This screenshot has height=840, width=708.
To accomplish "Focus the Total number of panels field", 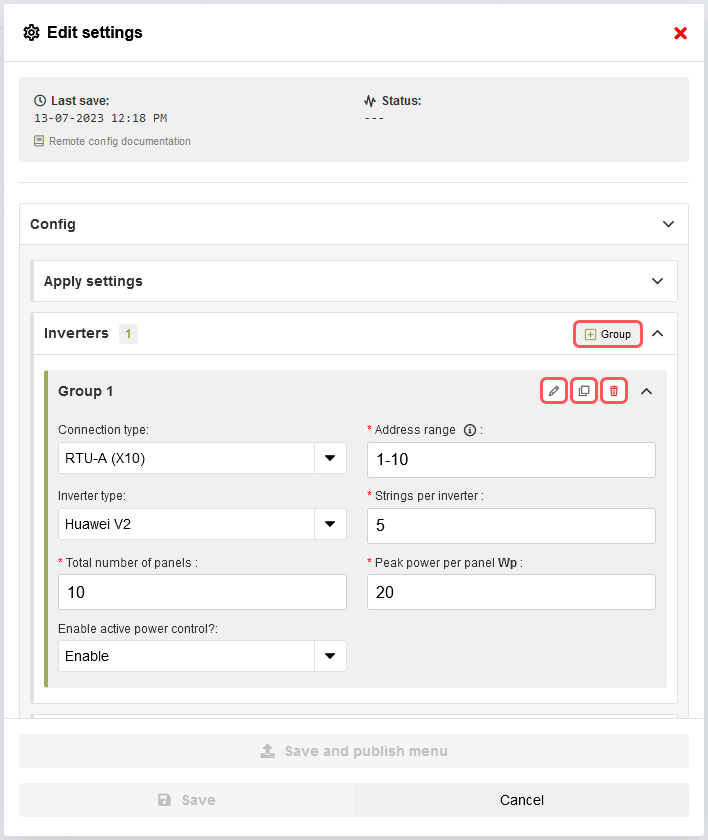I will 202,592.
